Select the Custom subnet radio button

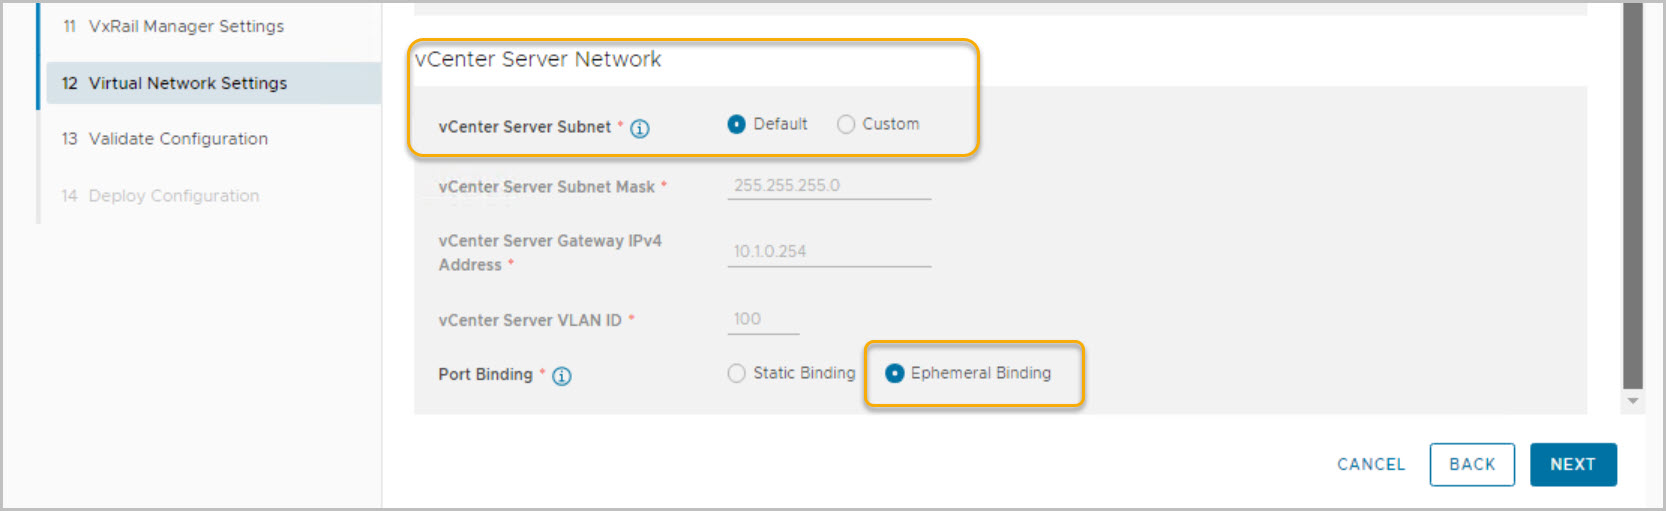pyautogui.click(x=846, y=124)
